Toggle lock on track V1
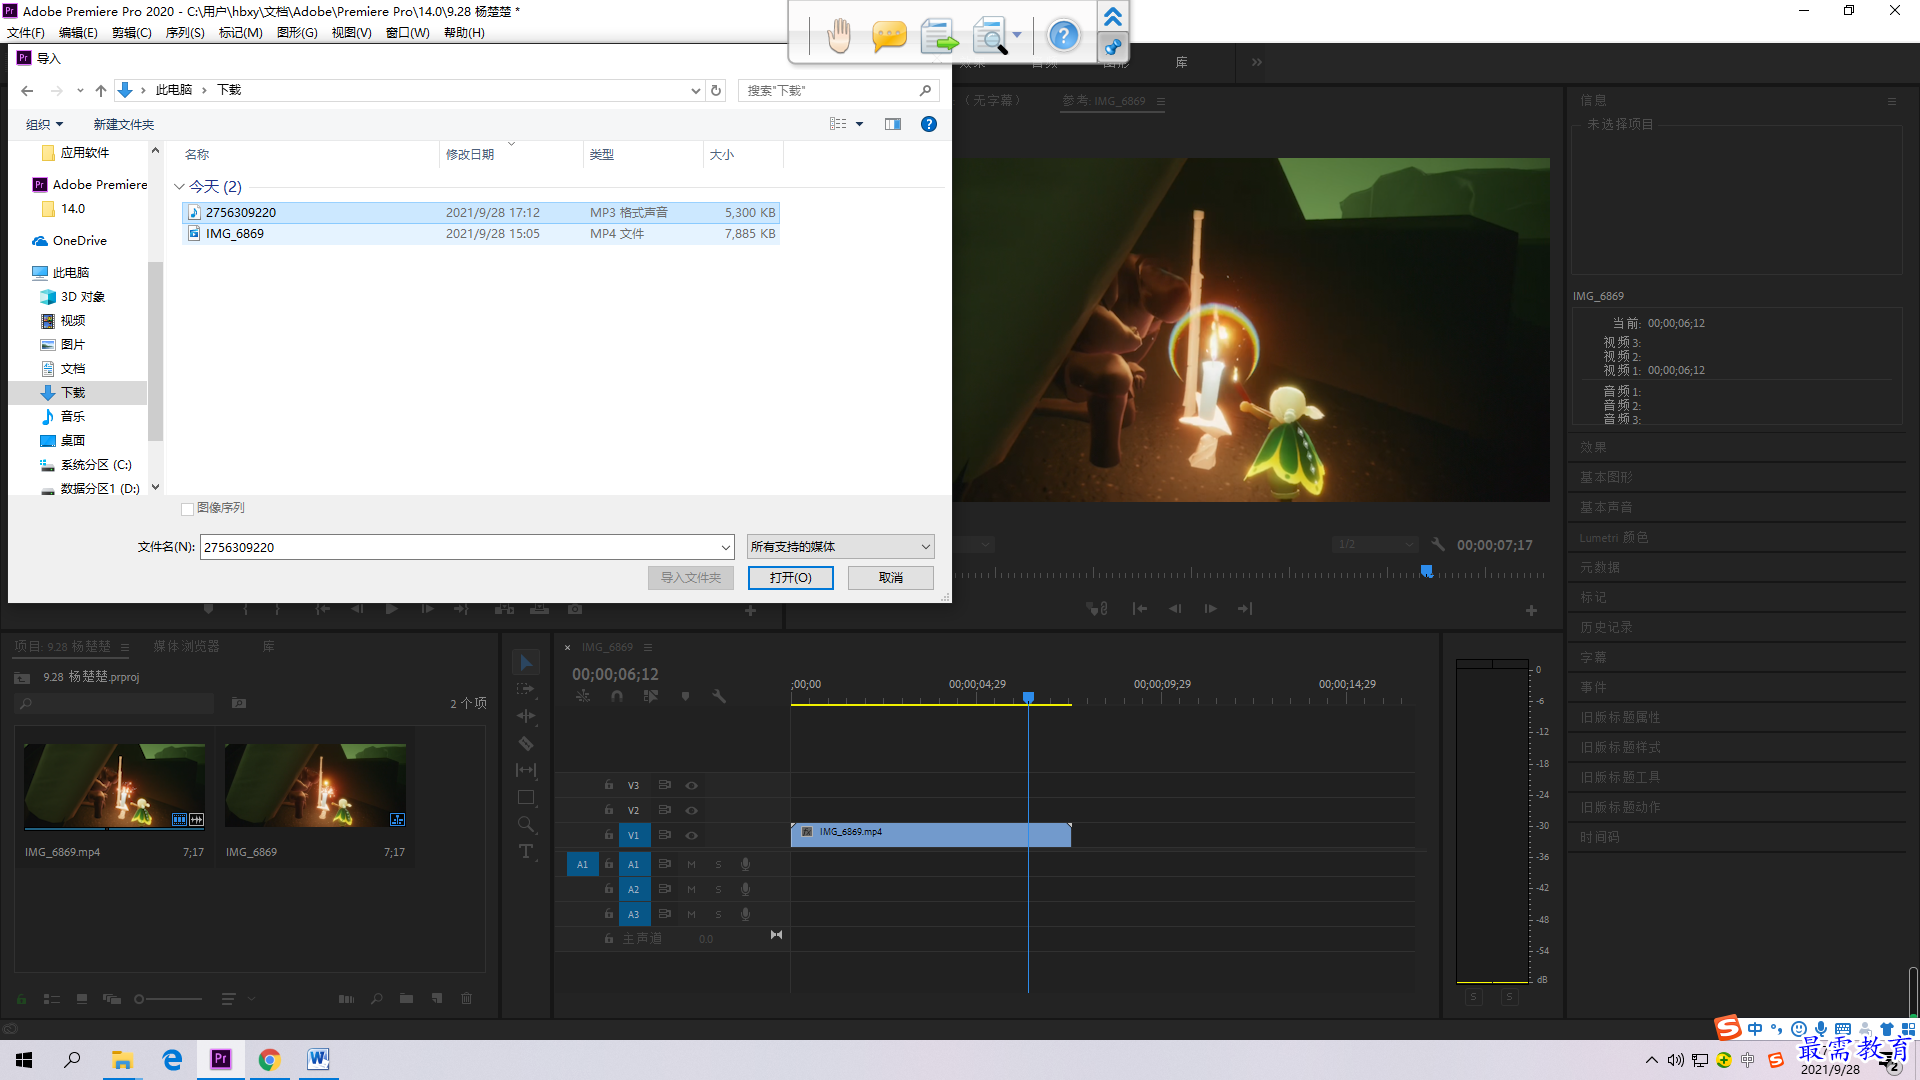 (x=608, y=835)
